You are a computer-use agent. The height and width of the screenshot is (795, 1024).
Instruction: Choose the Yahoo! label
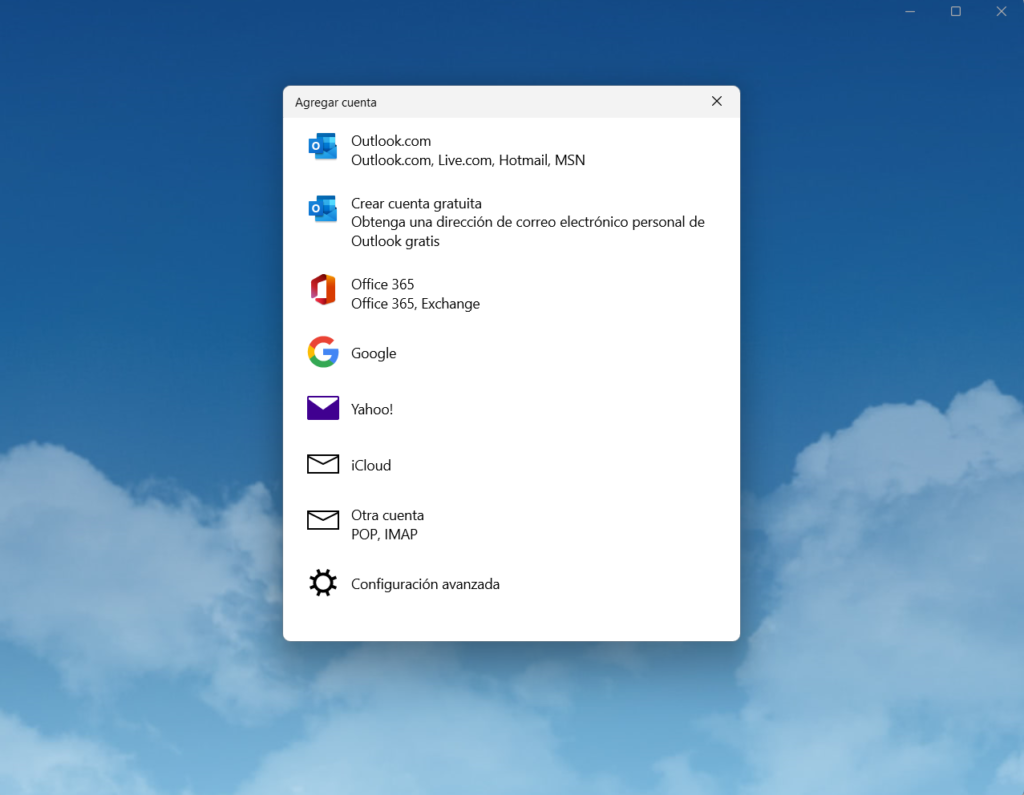tap(372, 410)
